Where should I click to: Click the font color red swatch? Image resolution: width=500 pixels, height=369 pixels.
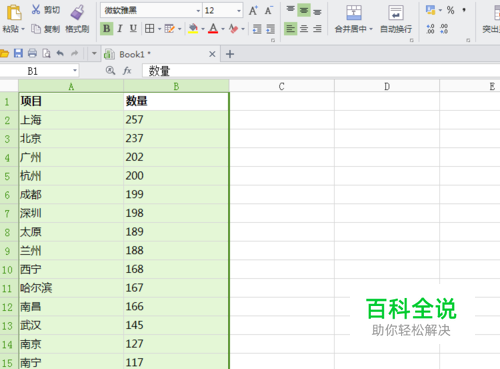(213, 29)
